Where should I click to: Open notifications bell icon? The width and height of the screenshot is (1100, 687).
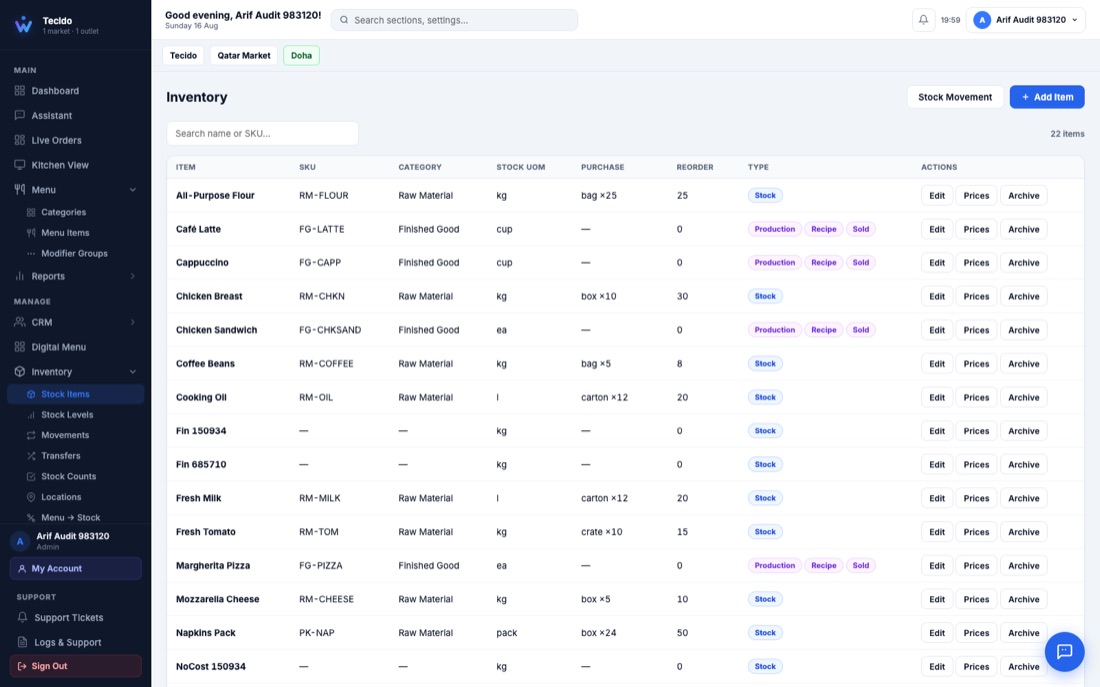[923, 20]
